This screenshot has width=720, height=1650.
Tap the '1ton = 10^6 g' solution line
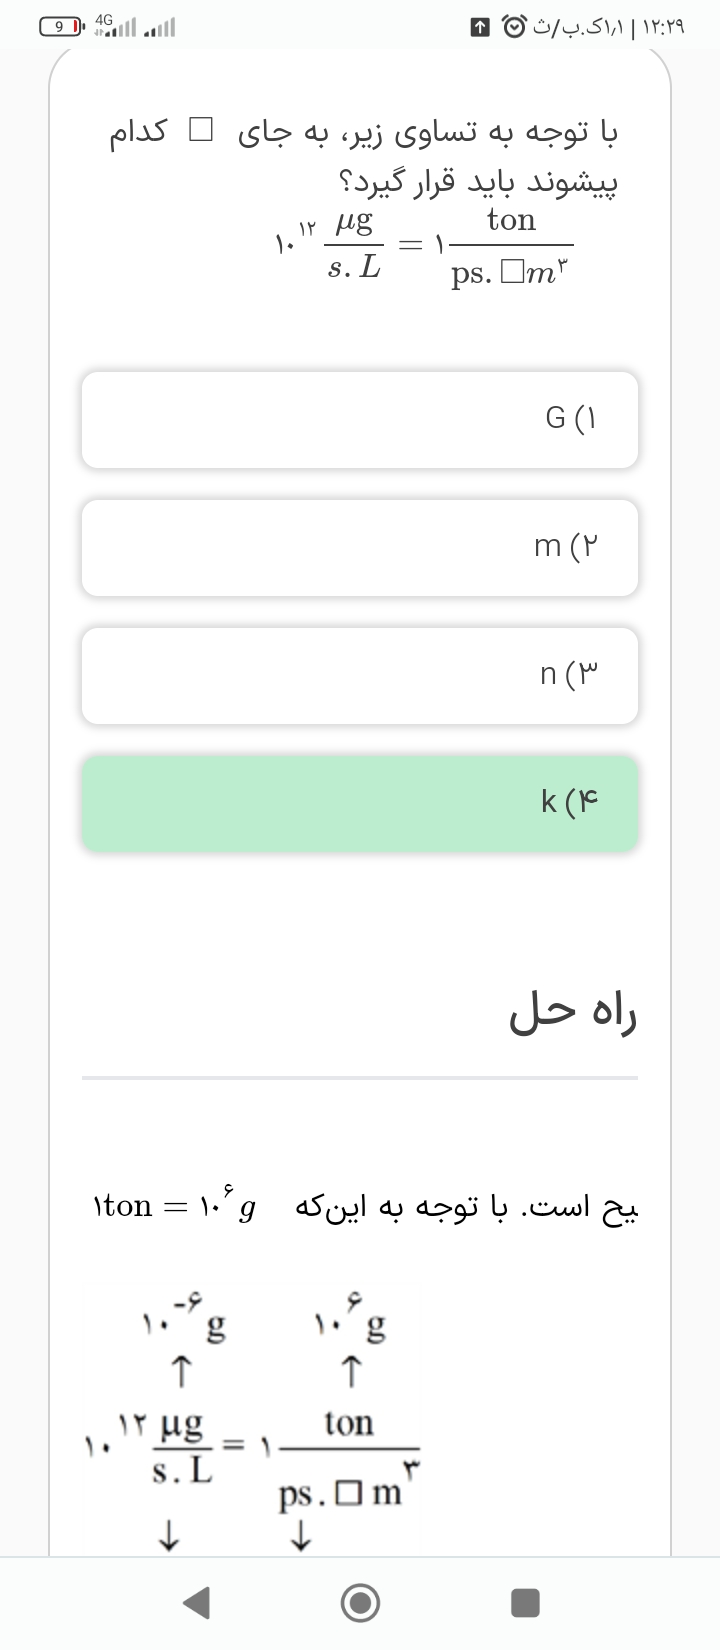173,1207
